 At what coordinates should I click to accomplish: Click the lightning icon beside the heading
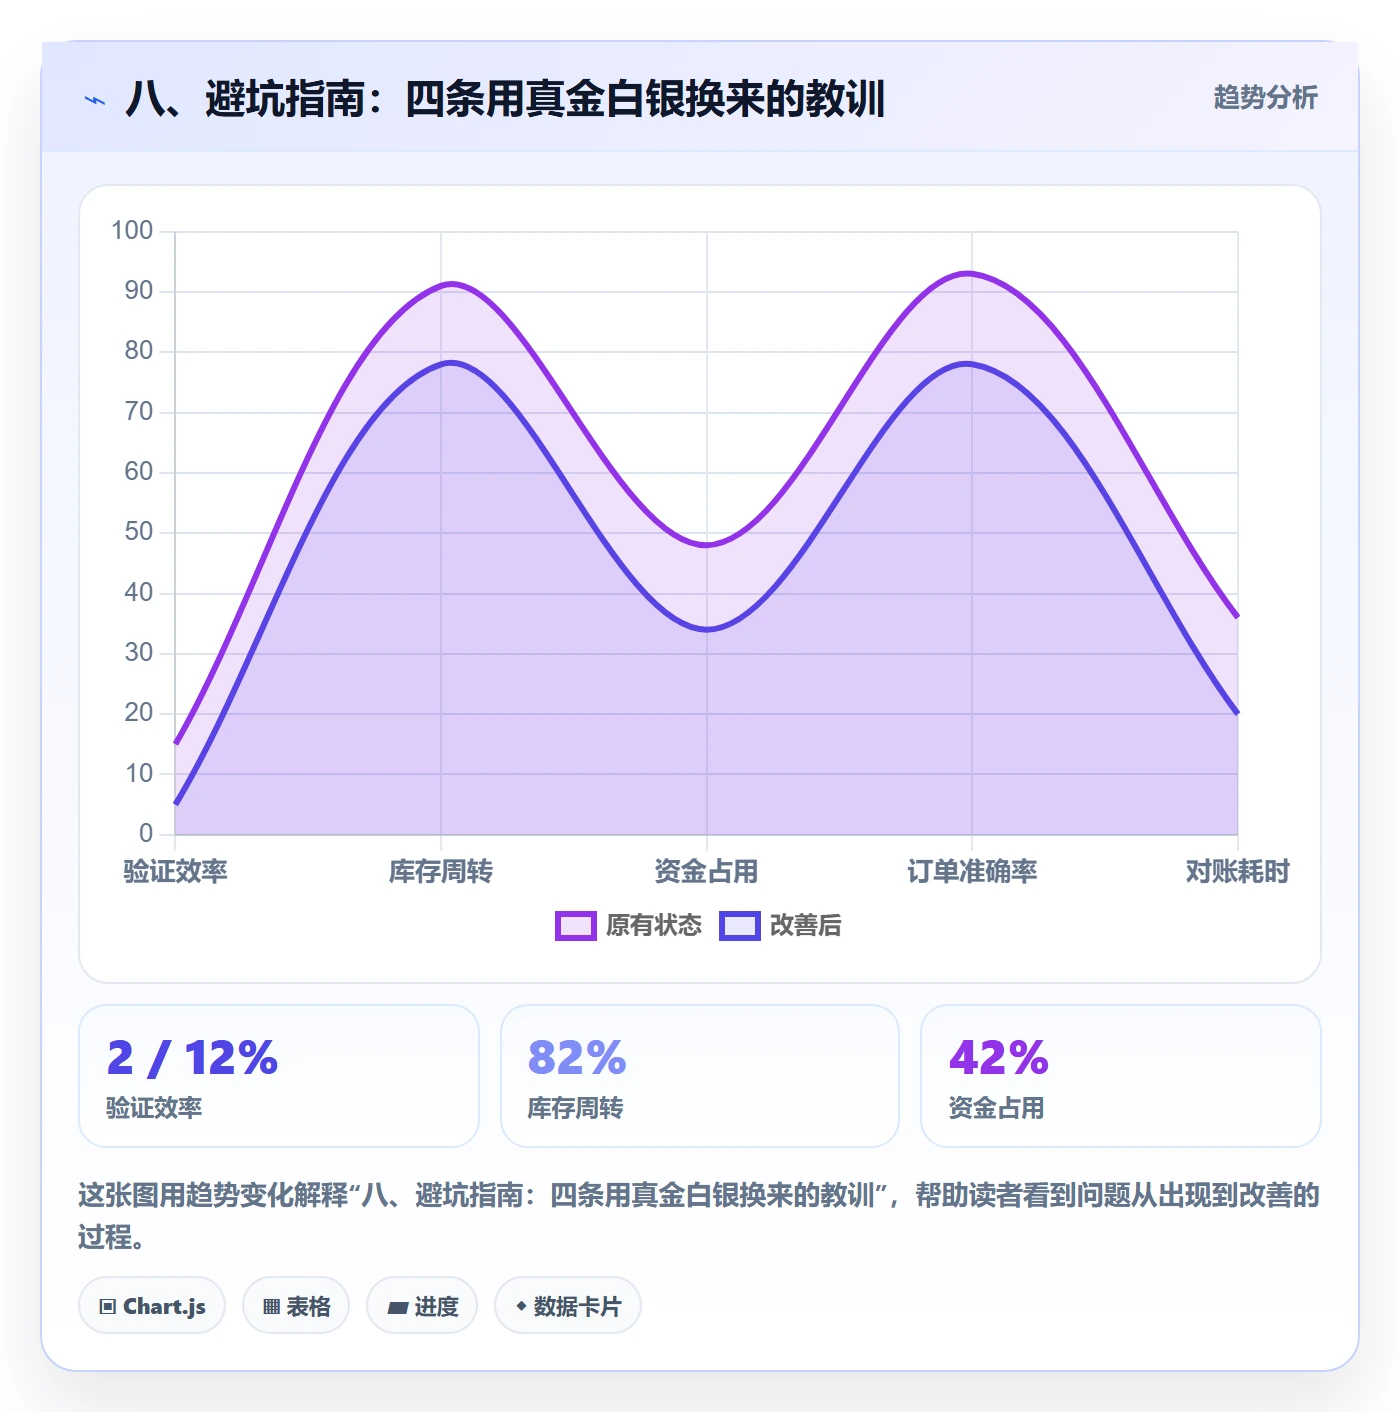(95, 100)
